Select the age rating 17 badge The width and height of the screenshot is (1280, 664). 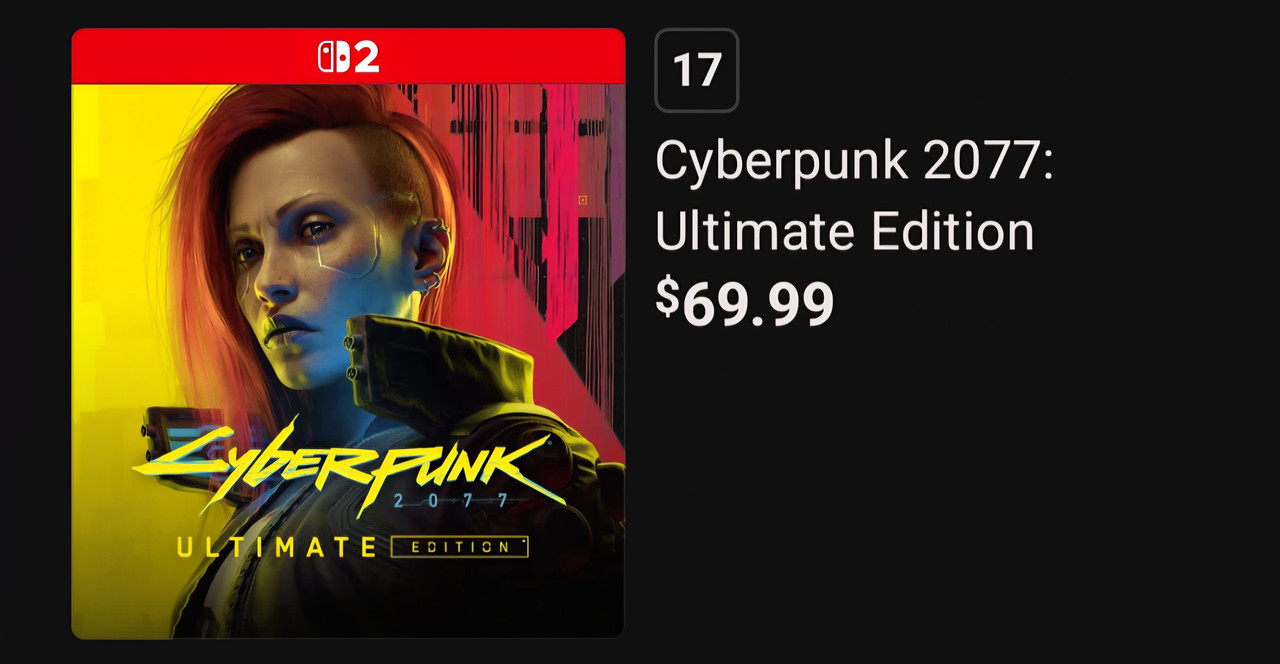(x=697, y=70)
